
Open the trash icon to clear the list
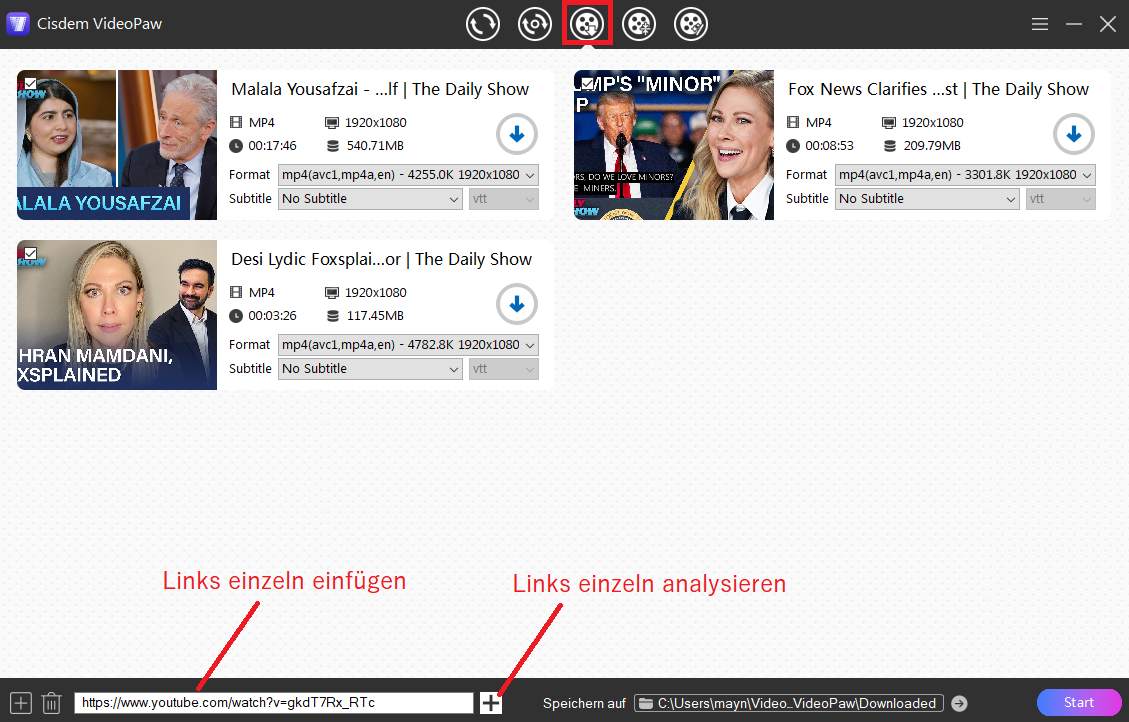click(48, 702)
